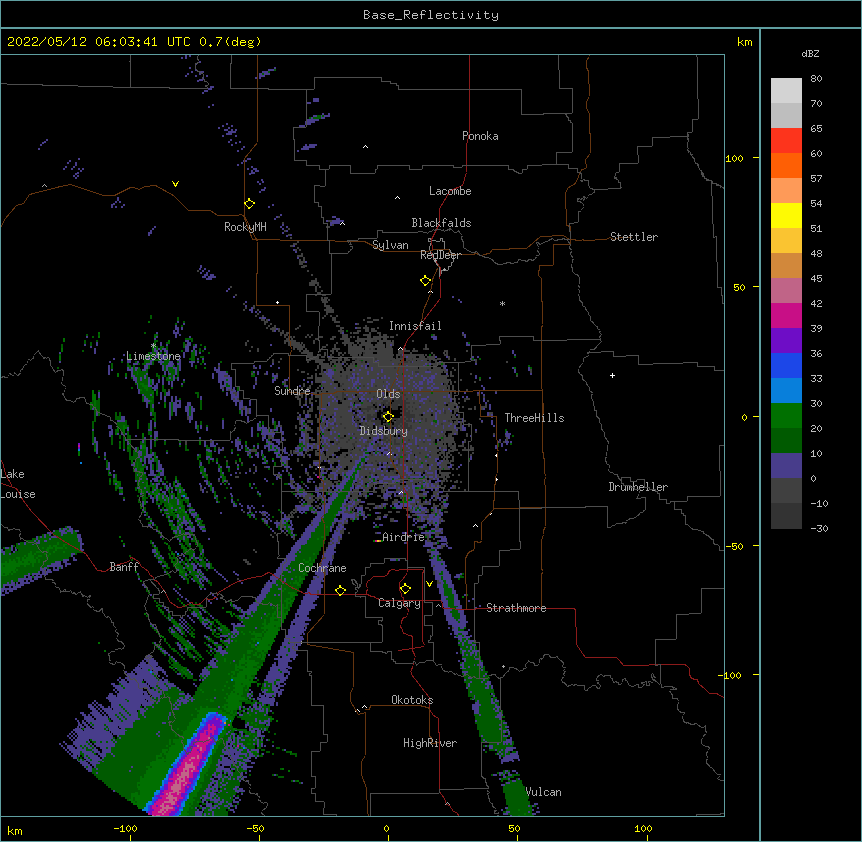Click the white asterisk above the Limestone label
862x842 pixels.
153,346
